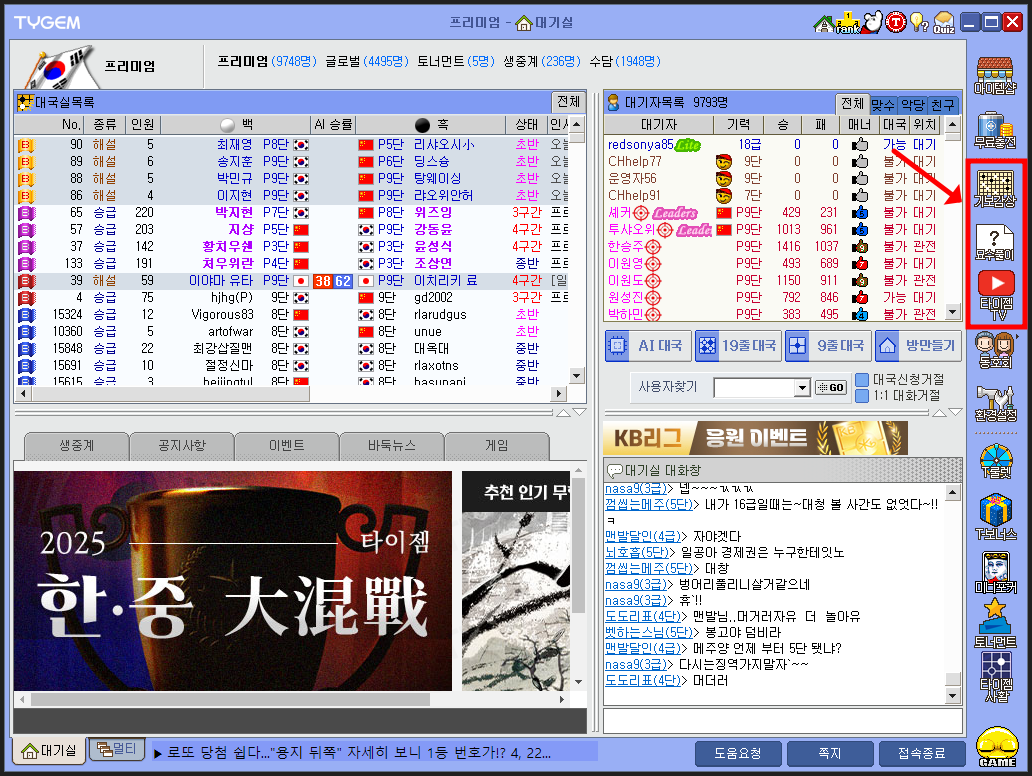
Task: Open 타이젬TV video icon
Action: coord(996,294)
